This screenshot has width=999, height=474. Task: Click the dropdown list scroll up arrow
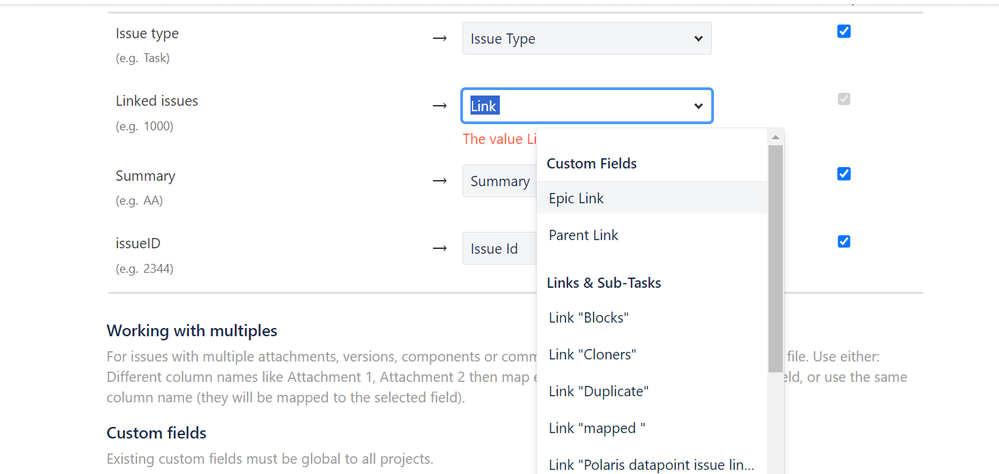coord(775,137)
